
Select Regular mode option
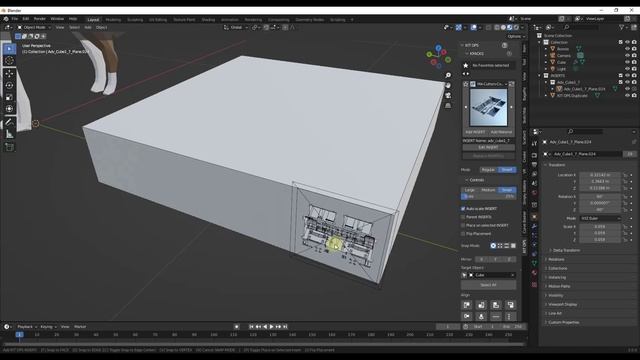[488, 170]
